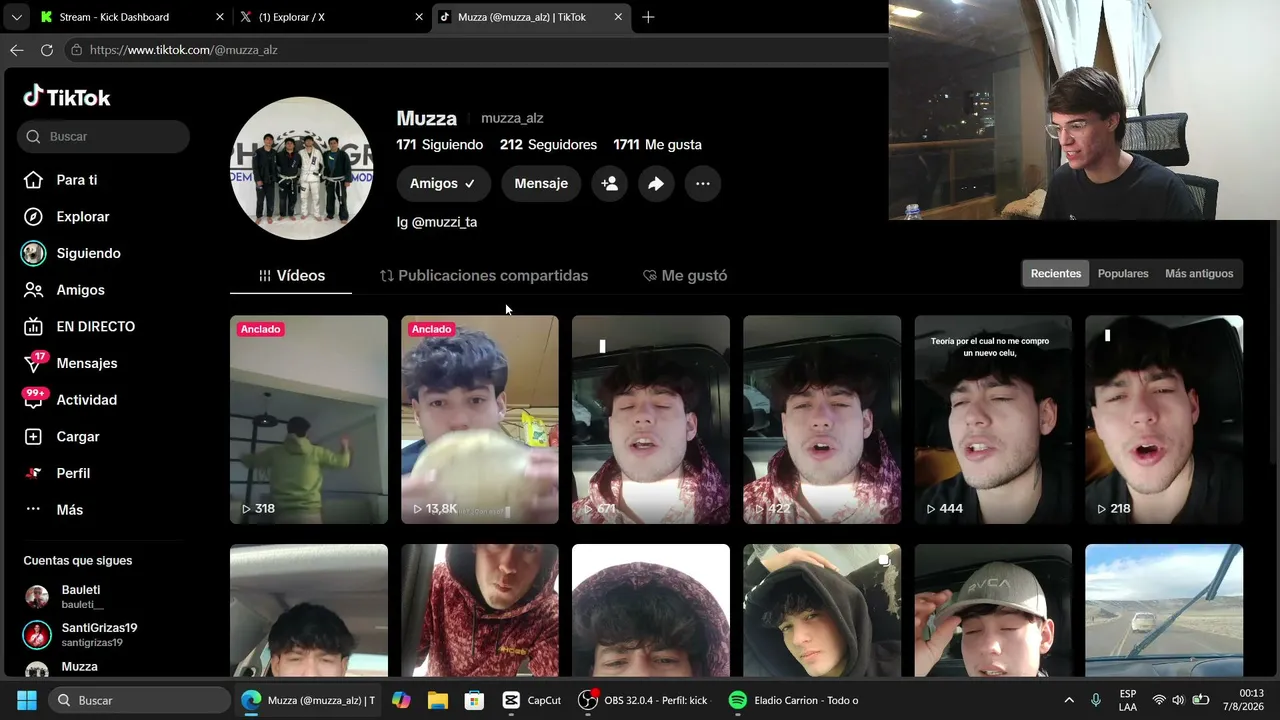Viewport: 1280px width, 720px height.
Task: Play the video with 422 views
Action: click(822, 420)
